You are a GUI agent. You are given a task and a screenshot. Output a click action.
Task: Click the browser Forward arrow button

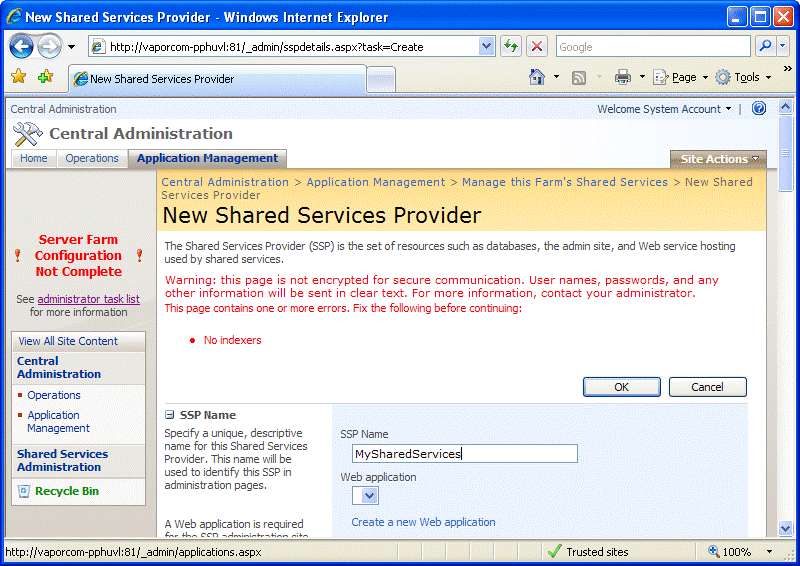pos(49,47)
